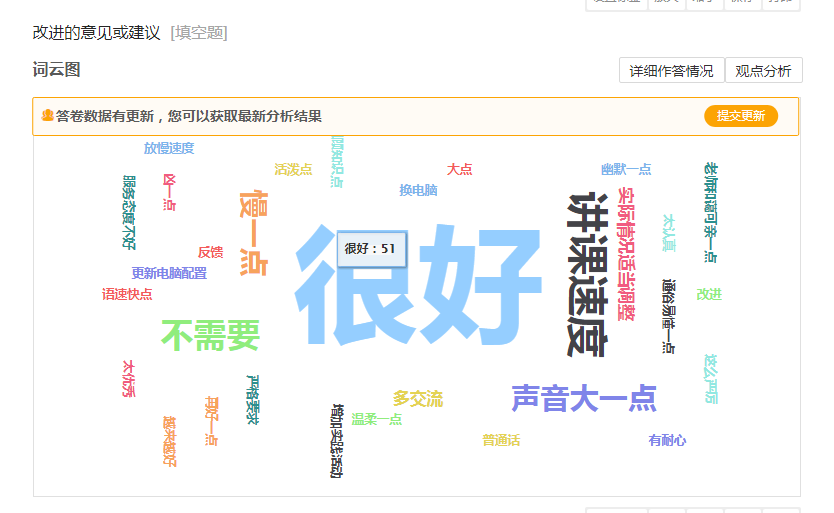
Task: Click the 讲课速度 word in cloud
Action: pyautogui.click(x=586, y=275)
